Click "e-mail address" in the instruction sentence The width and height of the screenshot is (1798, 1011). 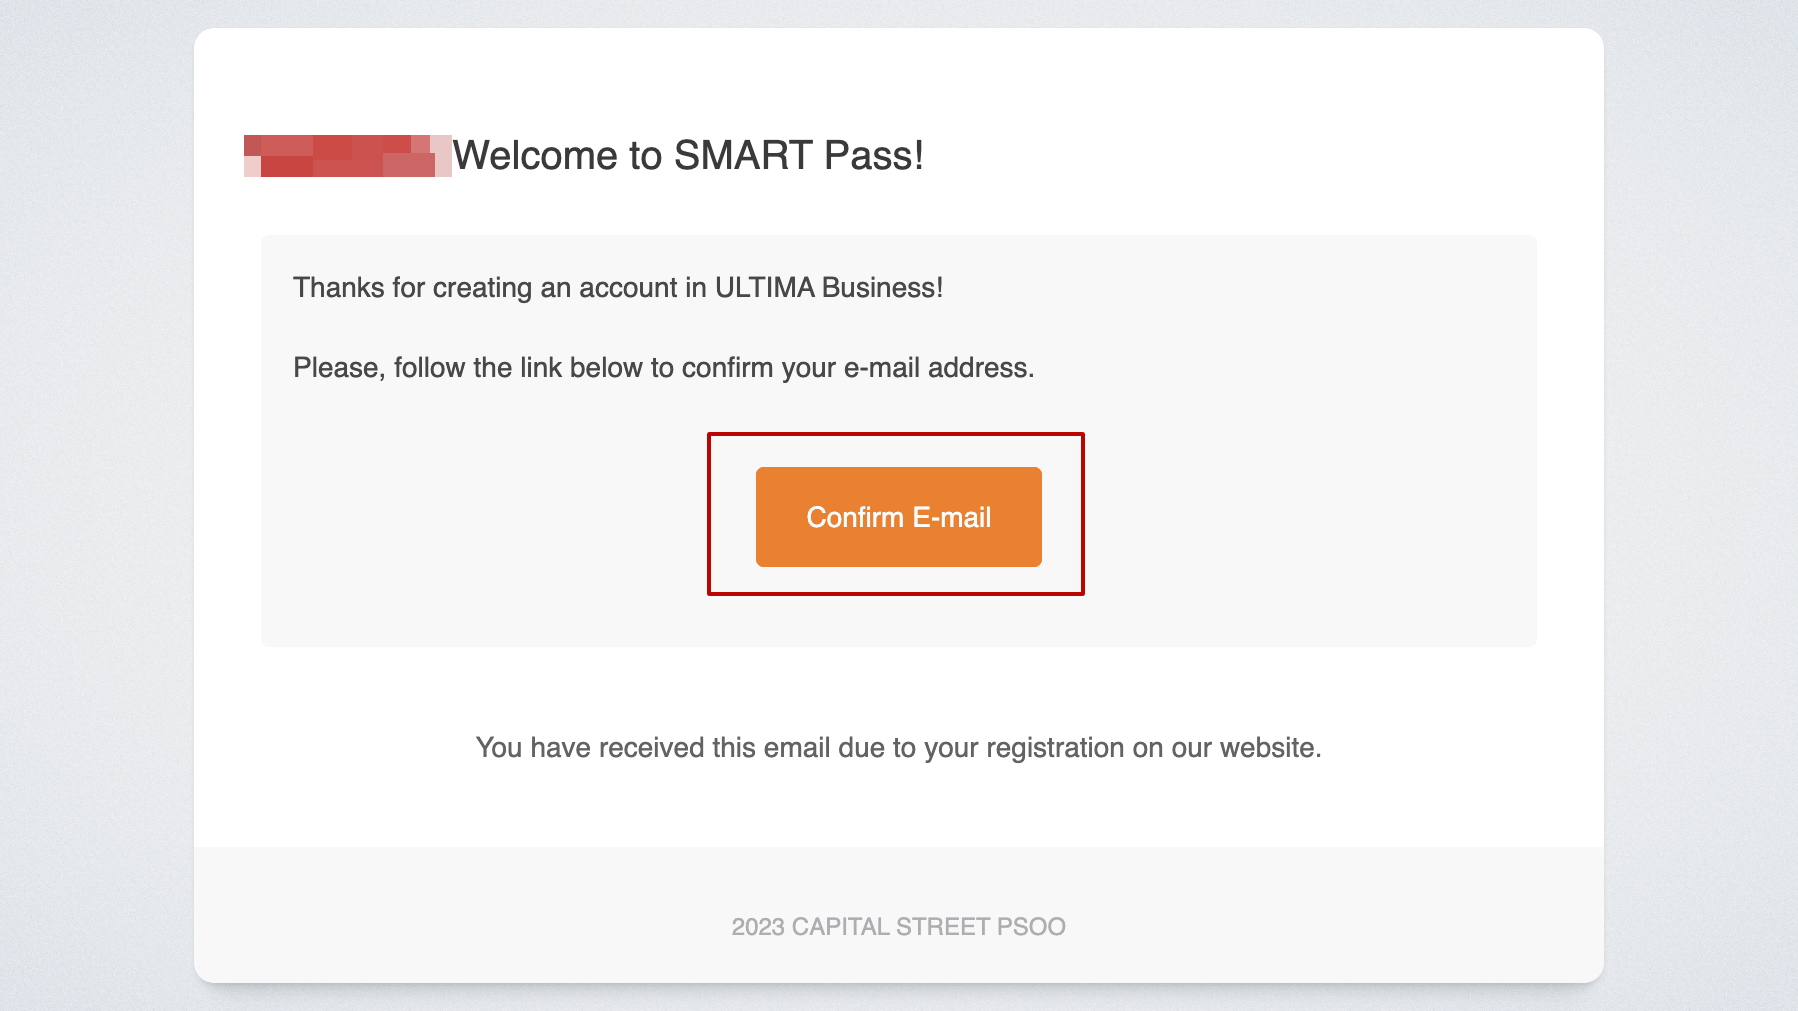point(937,368)
